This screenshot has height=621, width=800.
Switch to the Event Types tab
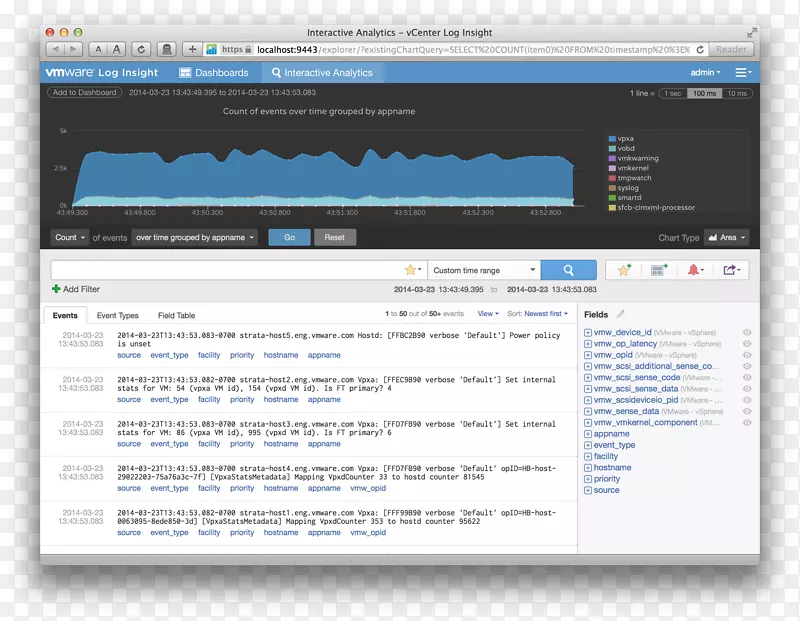tap(117, 315)
